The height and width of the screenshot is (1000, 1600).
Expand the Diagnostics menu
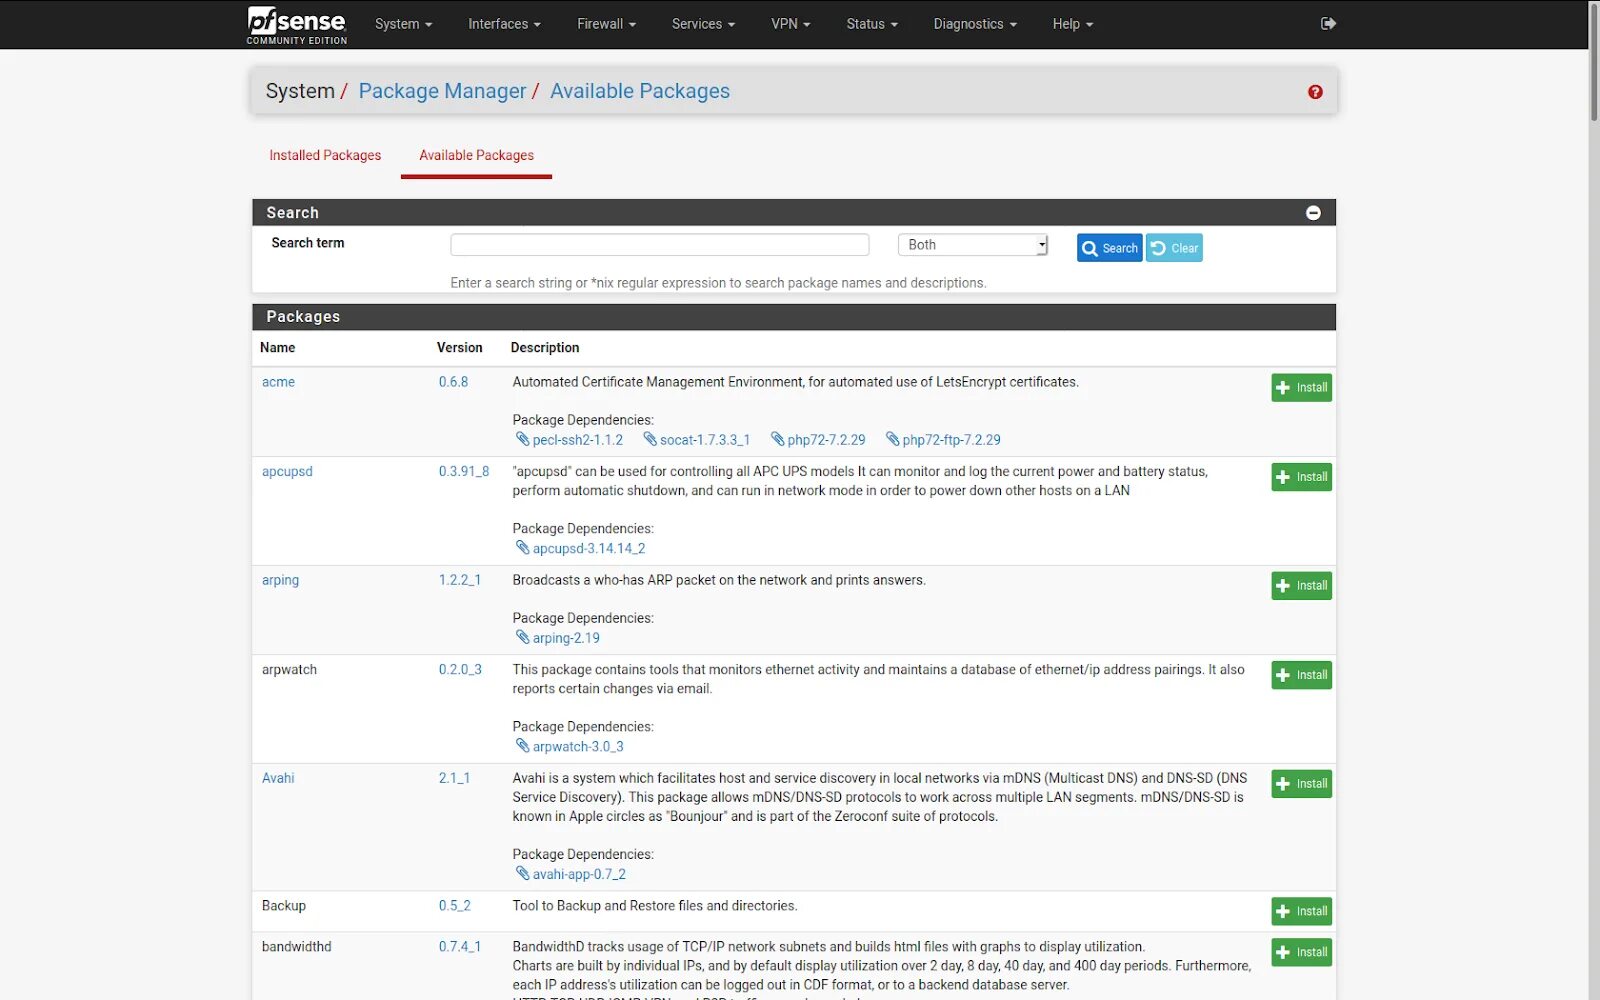[975, 24]
